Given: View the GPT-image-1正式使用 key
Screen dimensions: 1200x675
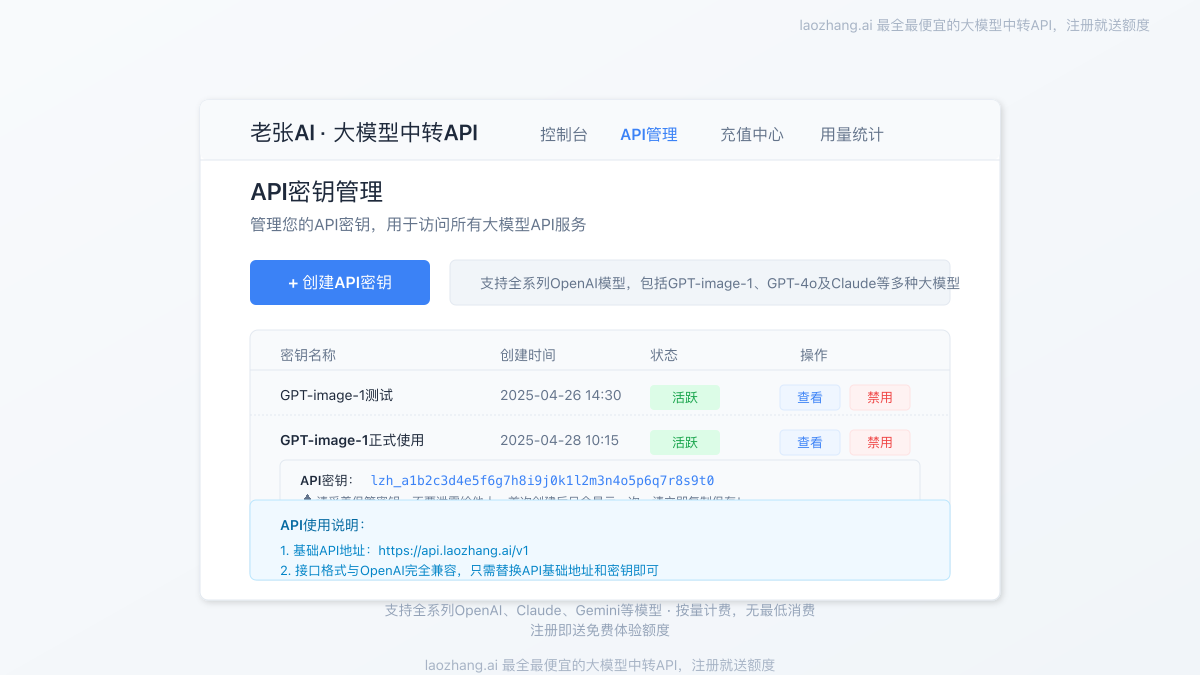Looking at the screenshot, I should 810,442.
